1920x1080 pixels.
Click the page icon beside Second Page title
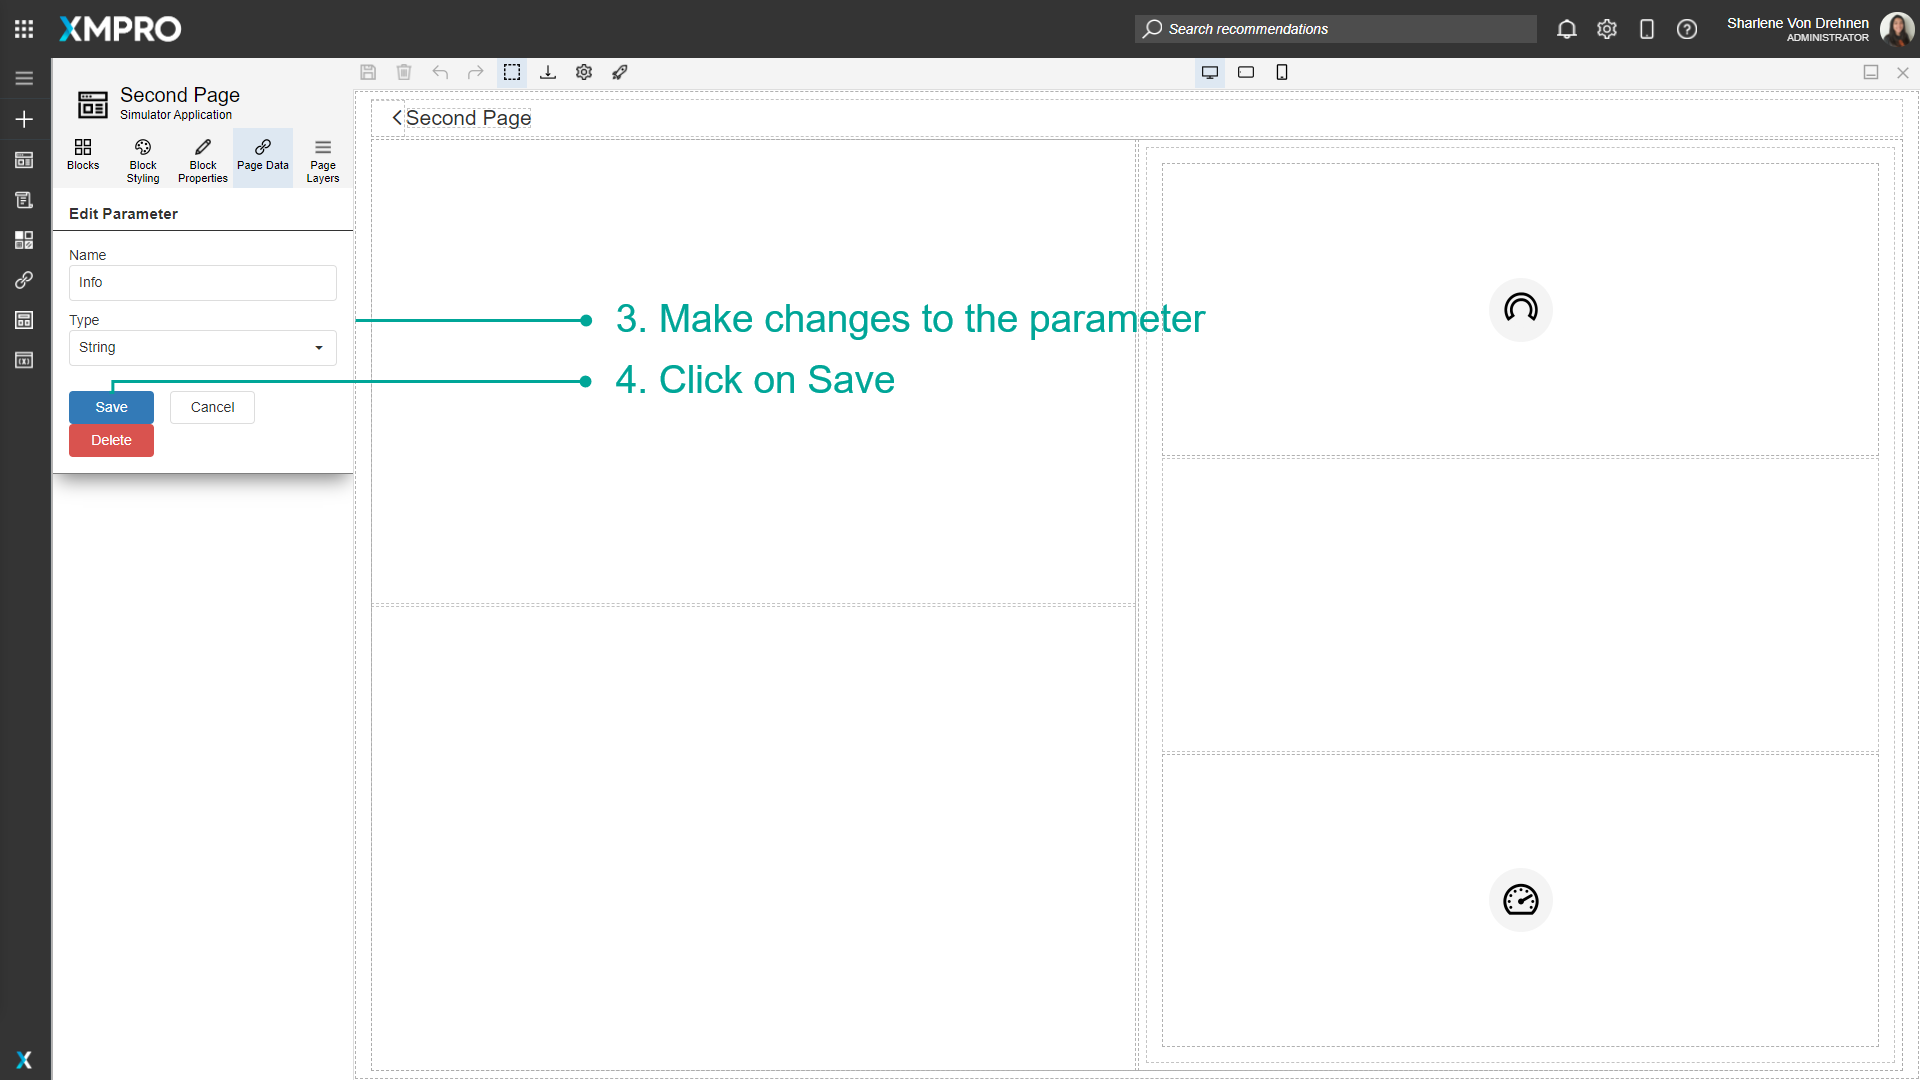click(93, 104)
